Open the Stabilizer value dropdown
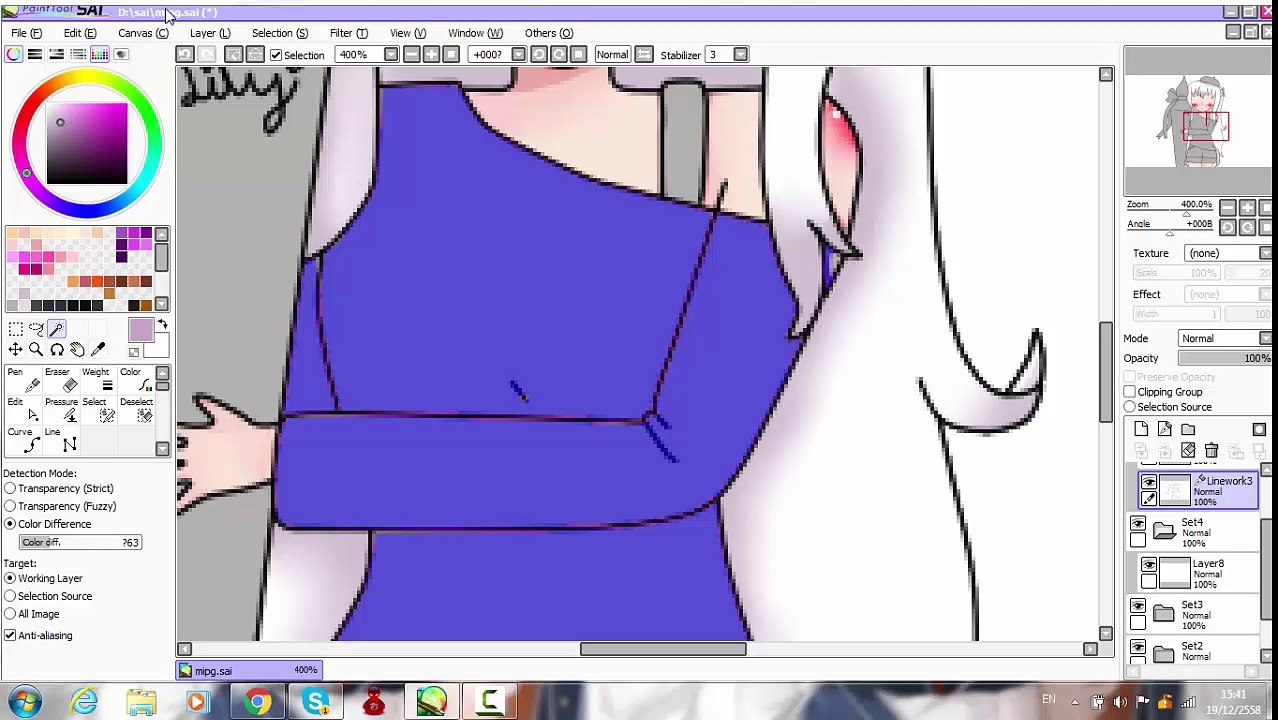 [740, 55]
